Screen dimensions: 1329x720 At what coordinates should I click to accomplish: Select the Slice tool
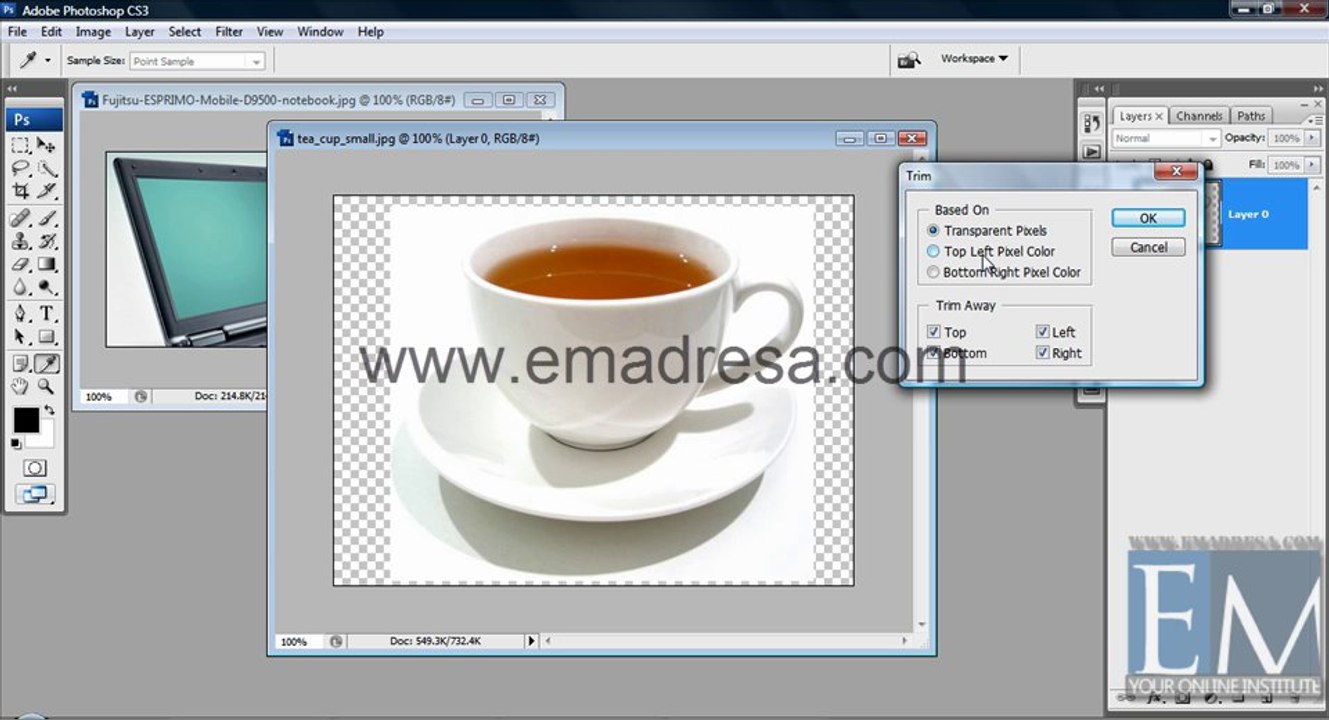click(x=47, y=190)
